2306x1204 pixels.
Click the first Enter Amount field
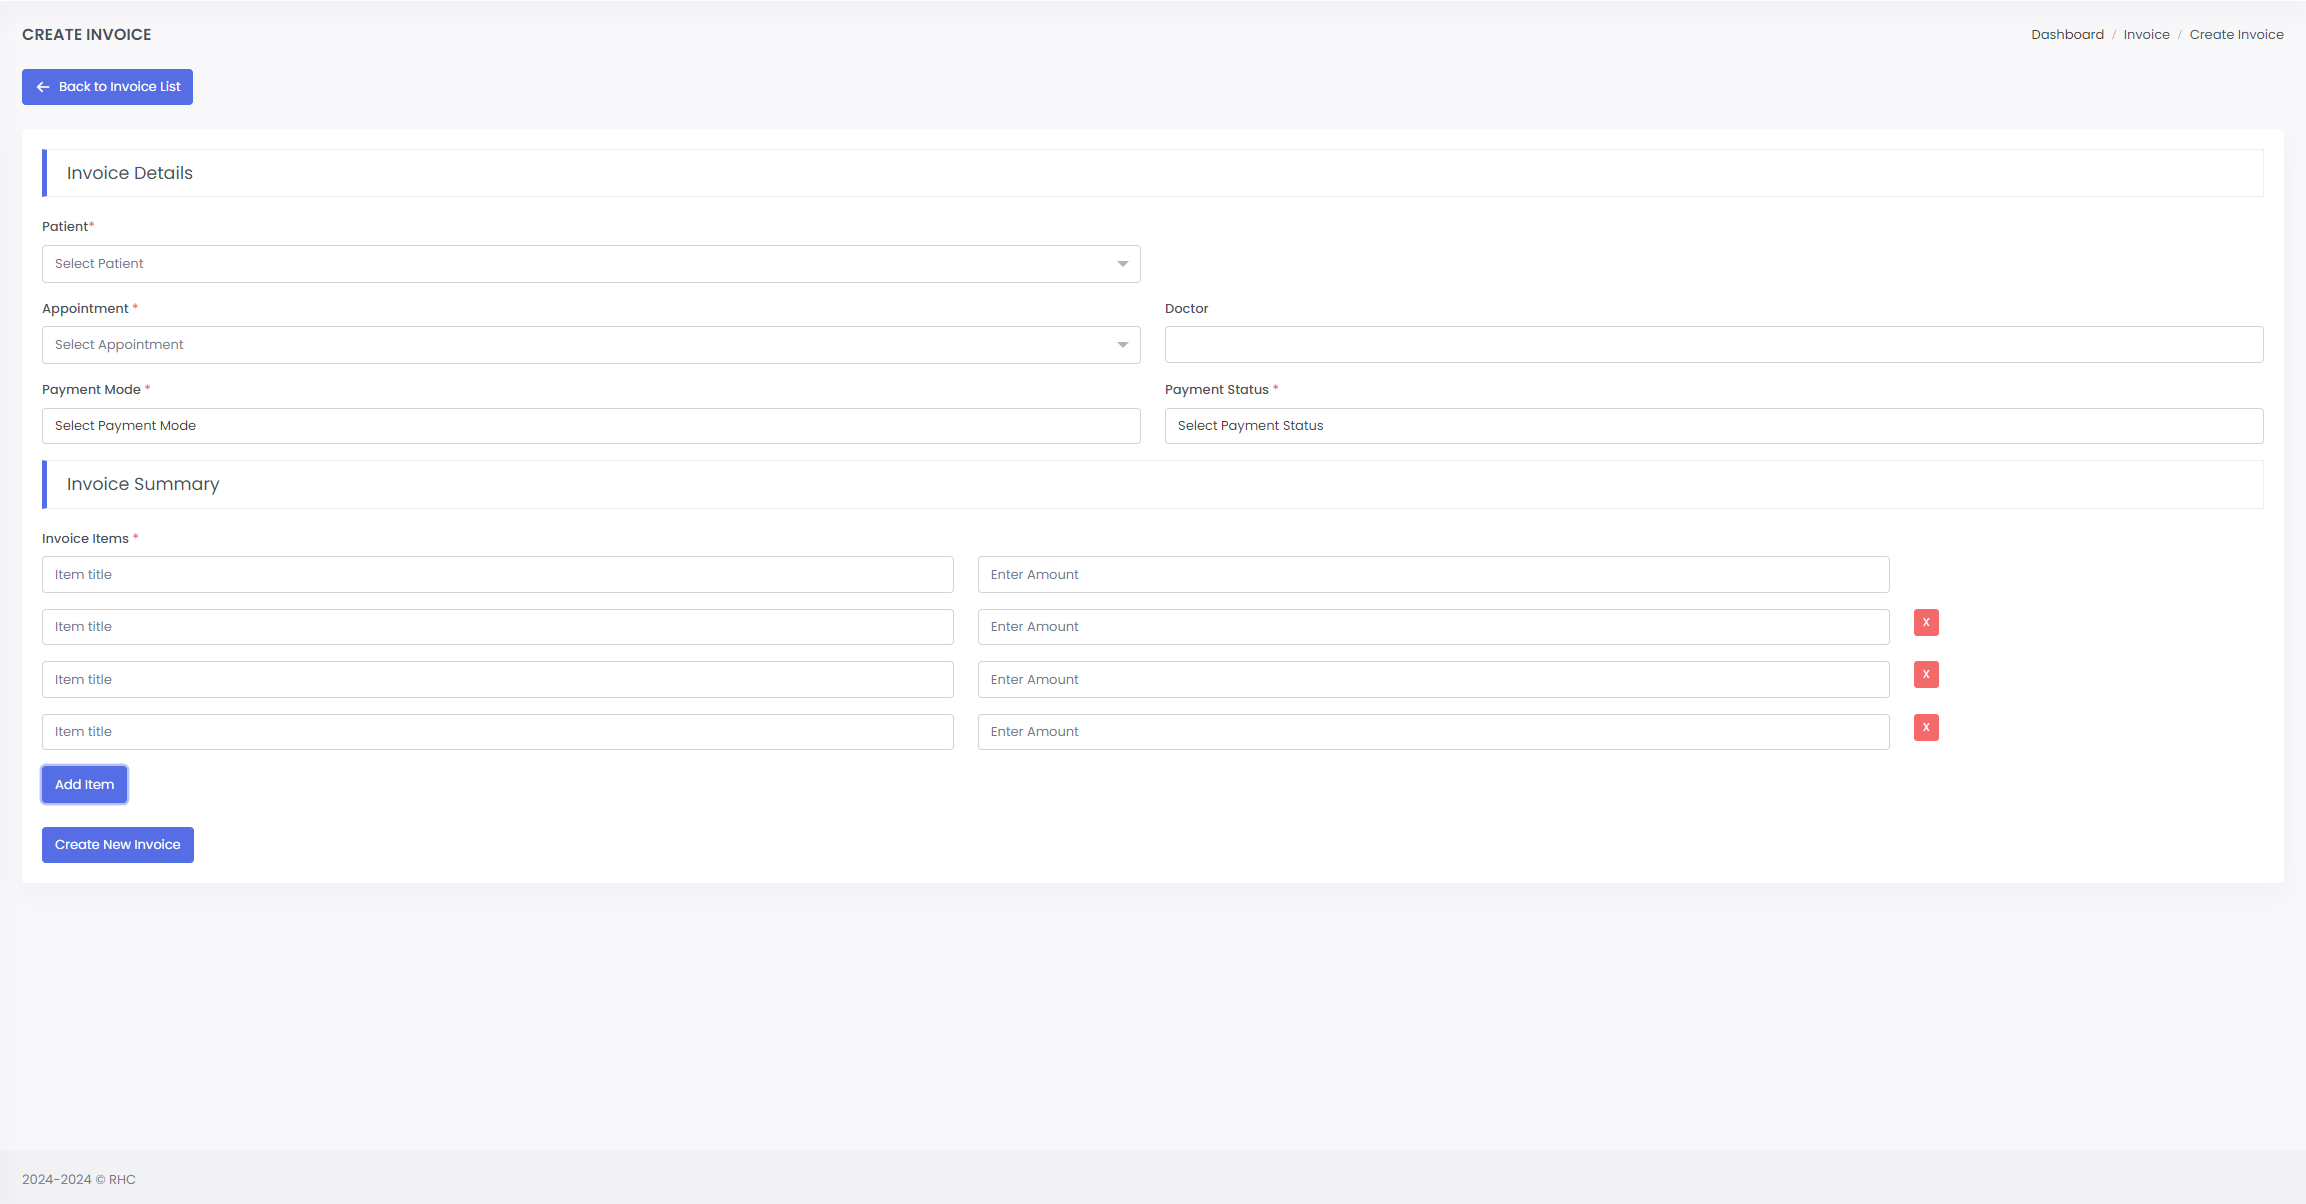pyautogui.click(x=1434, y=575)
